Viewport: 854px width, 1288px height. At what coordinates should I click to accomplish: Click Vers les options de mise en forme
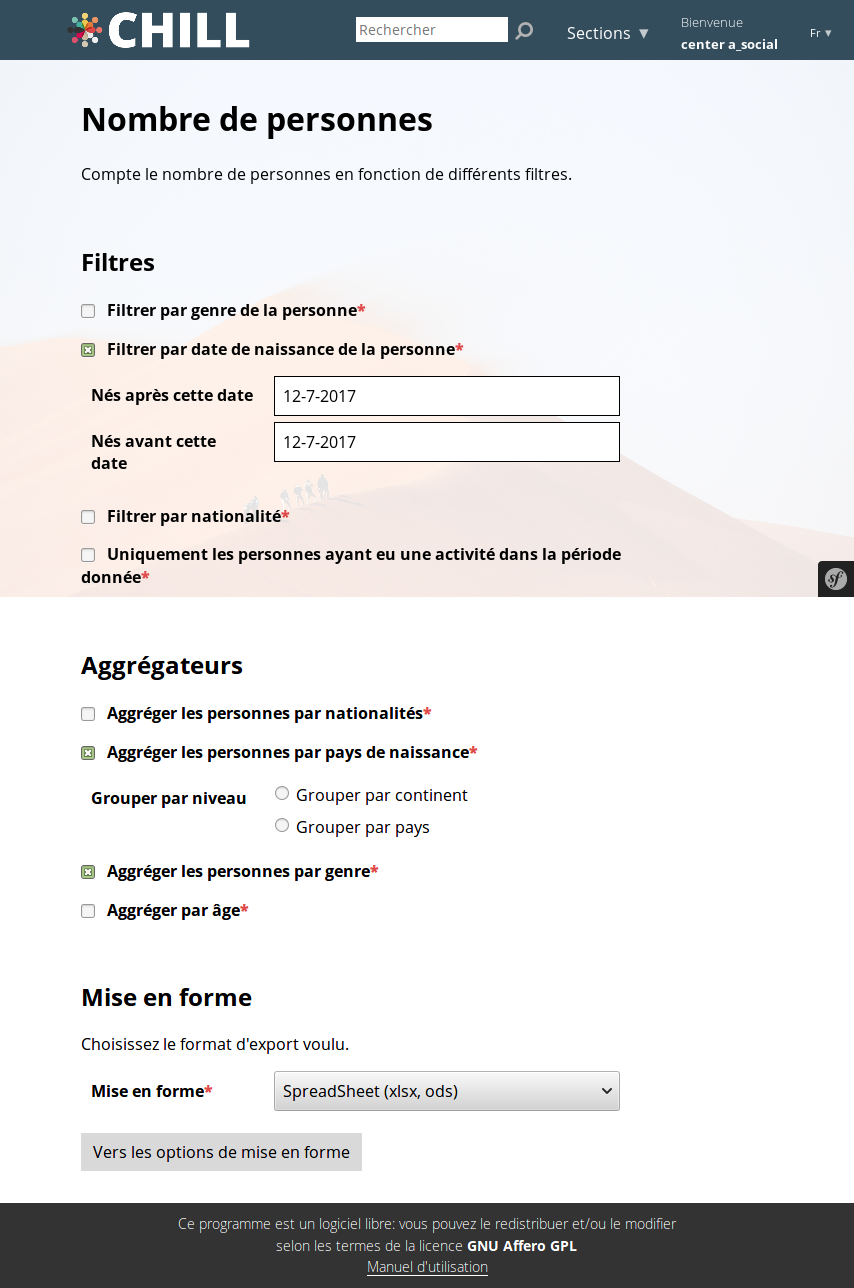[x=221, y=1152]
